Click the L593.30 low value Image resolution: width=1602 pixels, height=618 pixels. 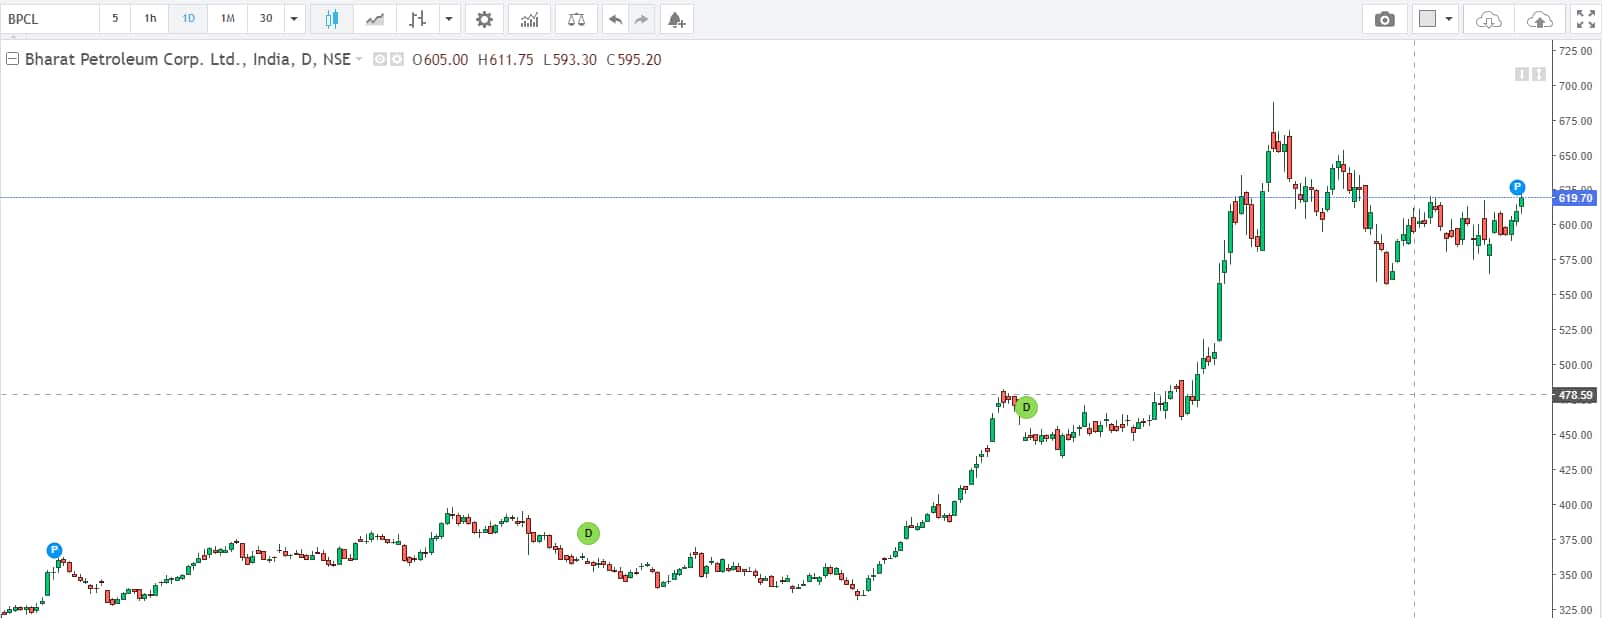(570, 60)
